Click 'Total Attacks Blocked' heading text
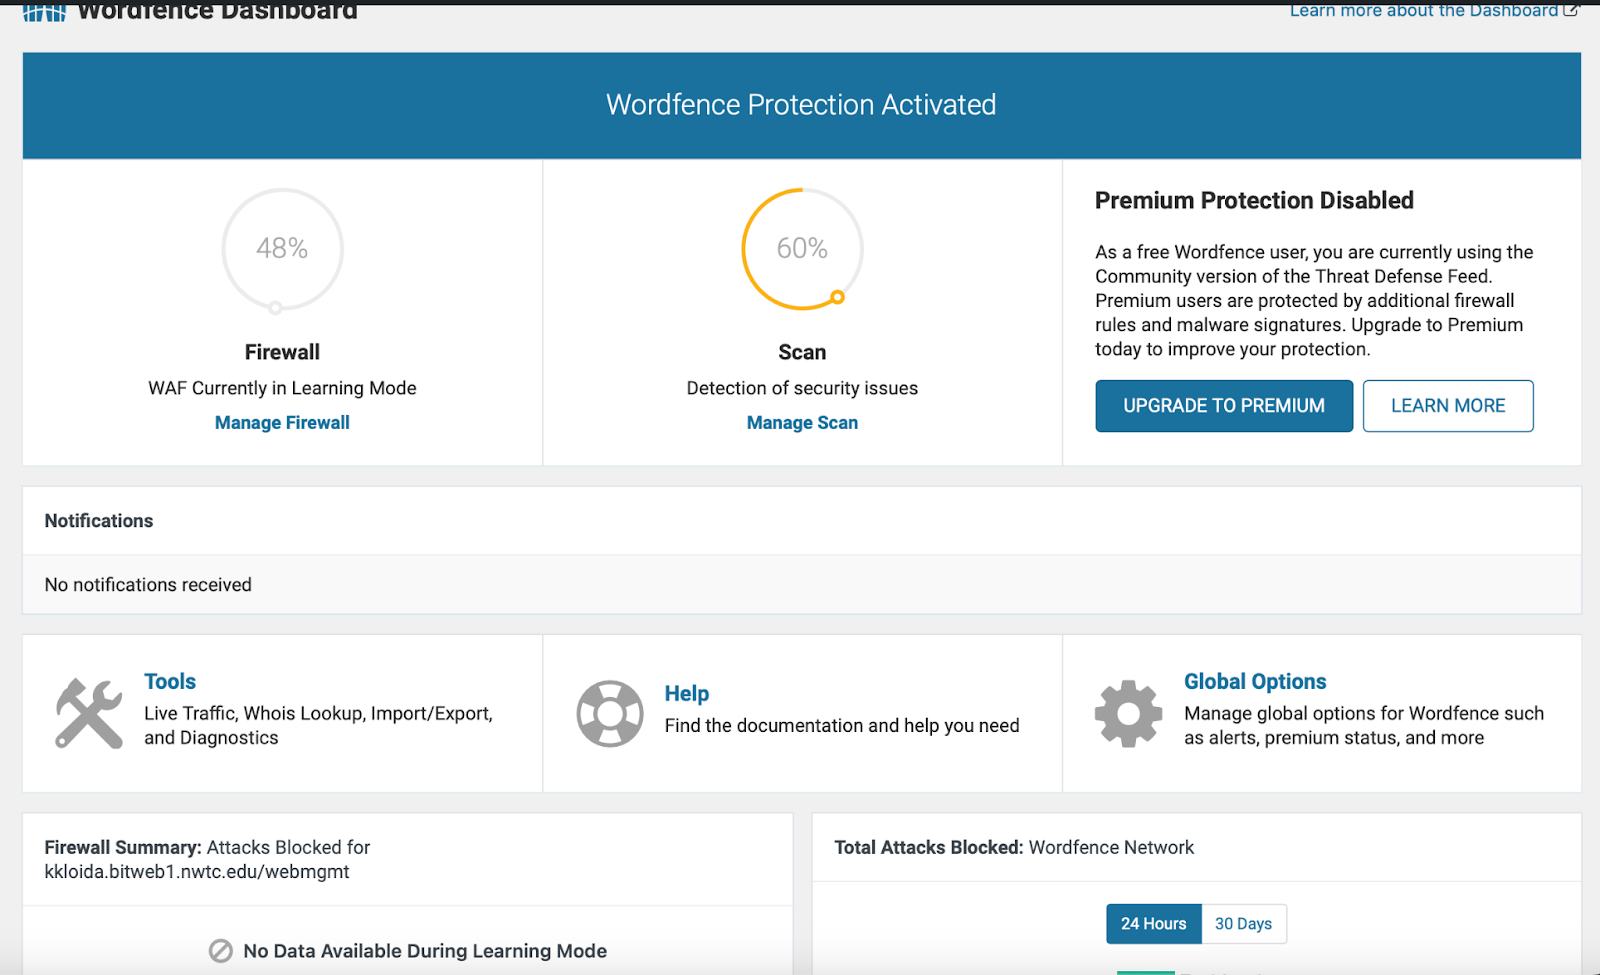The height and width of the screenshot is (975, 1600). 929,848
